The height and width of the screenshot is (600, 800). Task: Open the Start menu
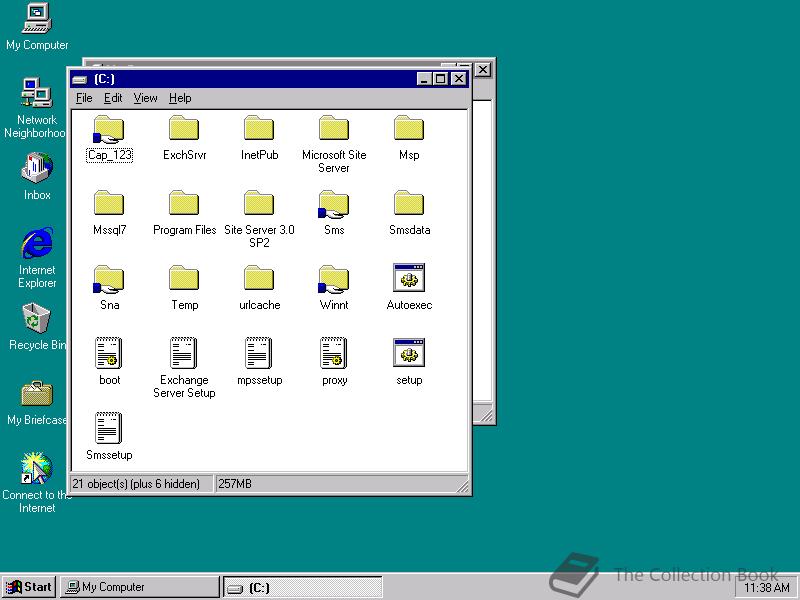click(x=29, y=587)
